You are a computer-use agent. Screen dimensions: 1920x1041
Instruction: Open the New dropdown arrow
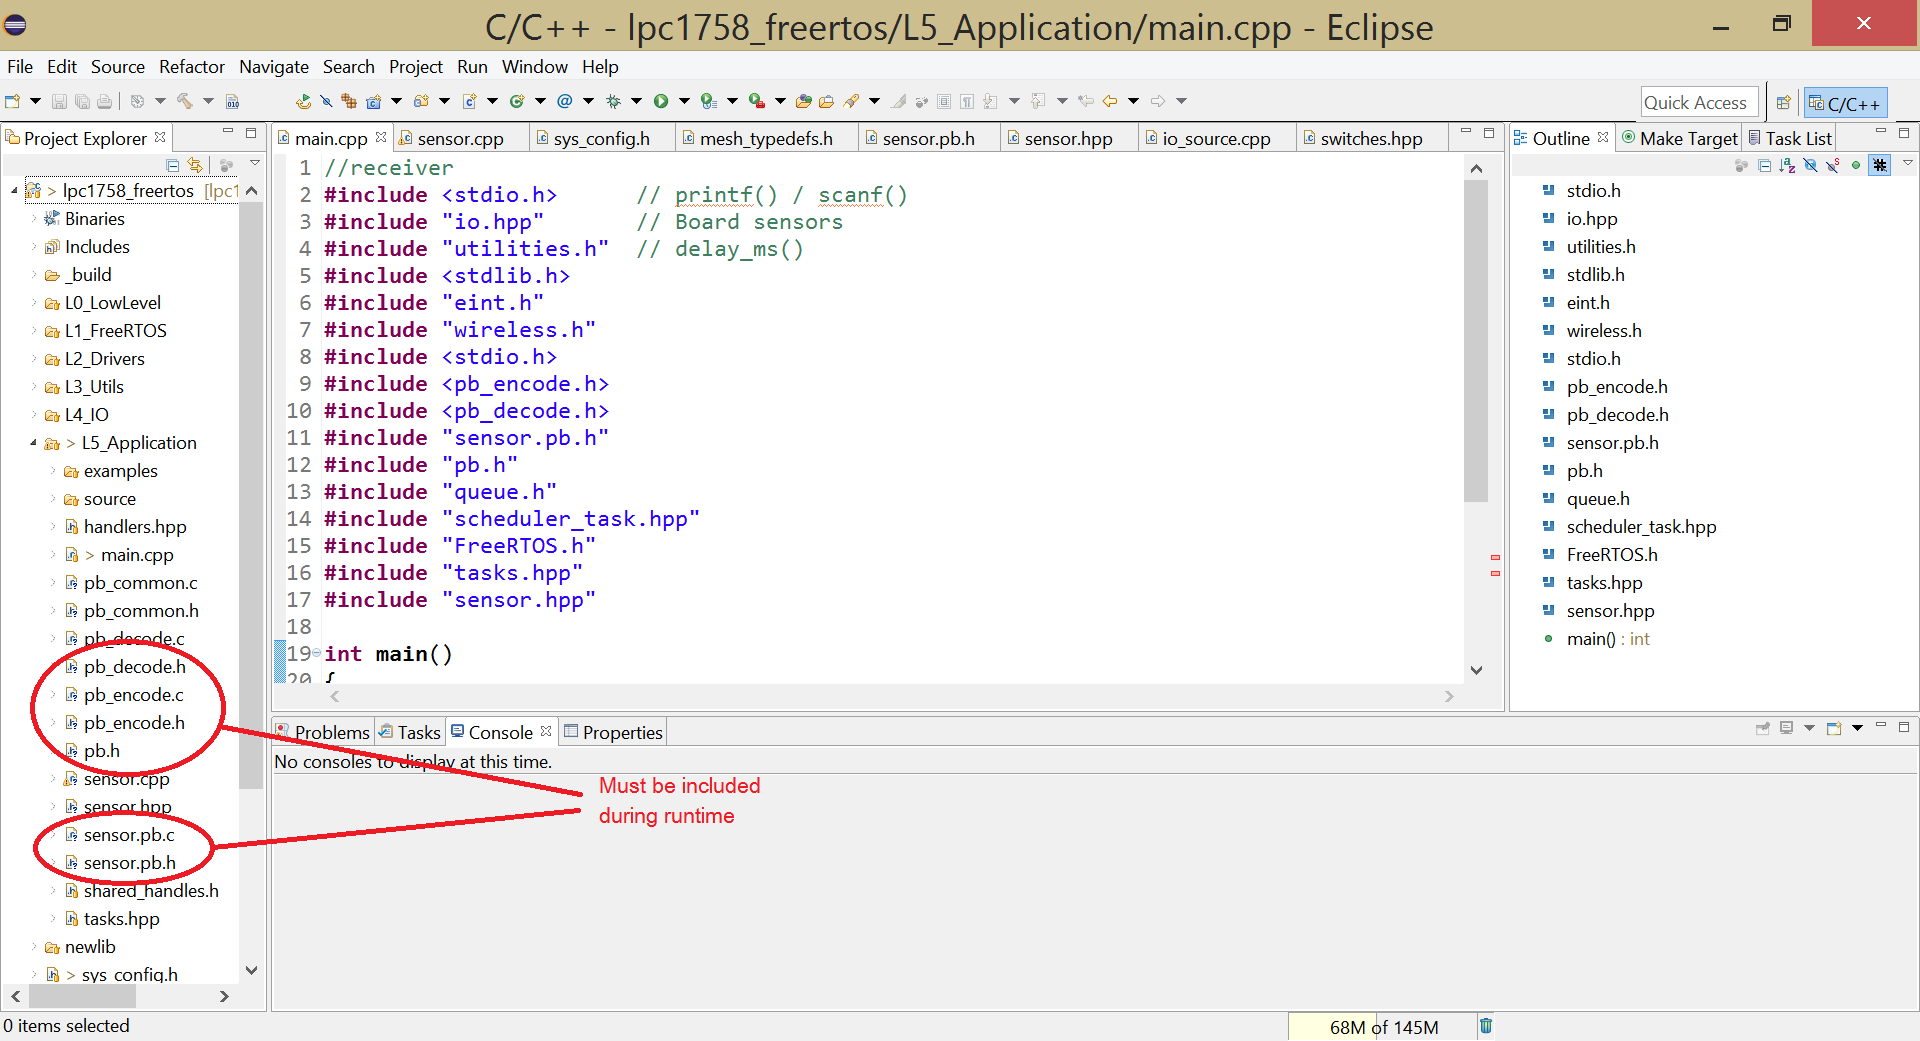click(x=35, y=101)
